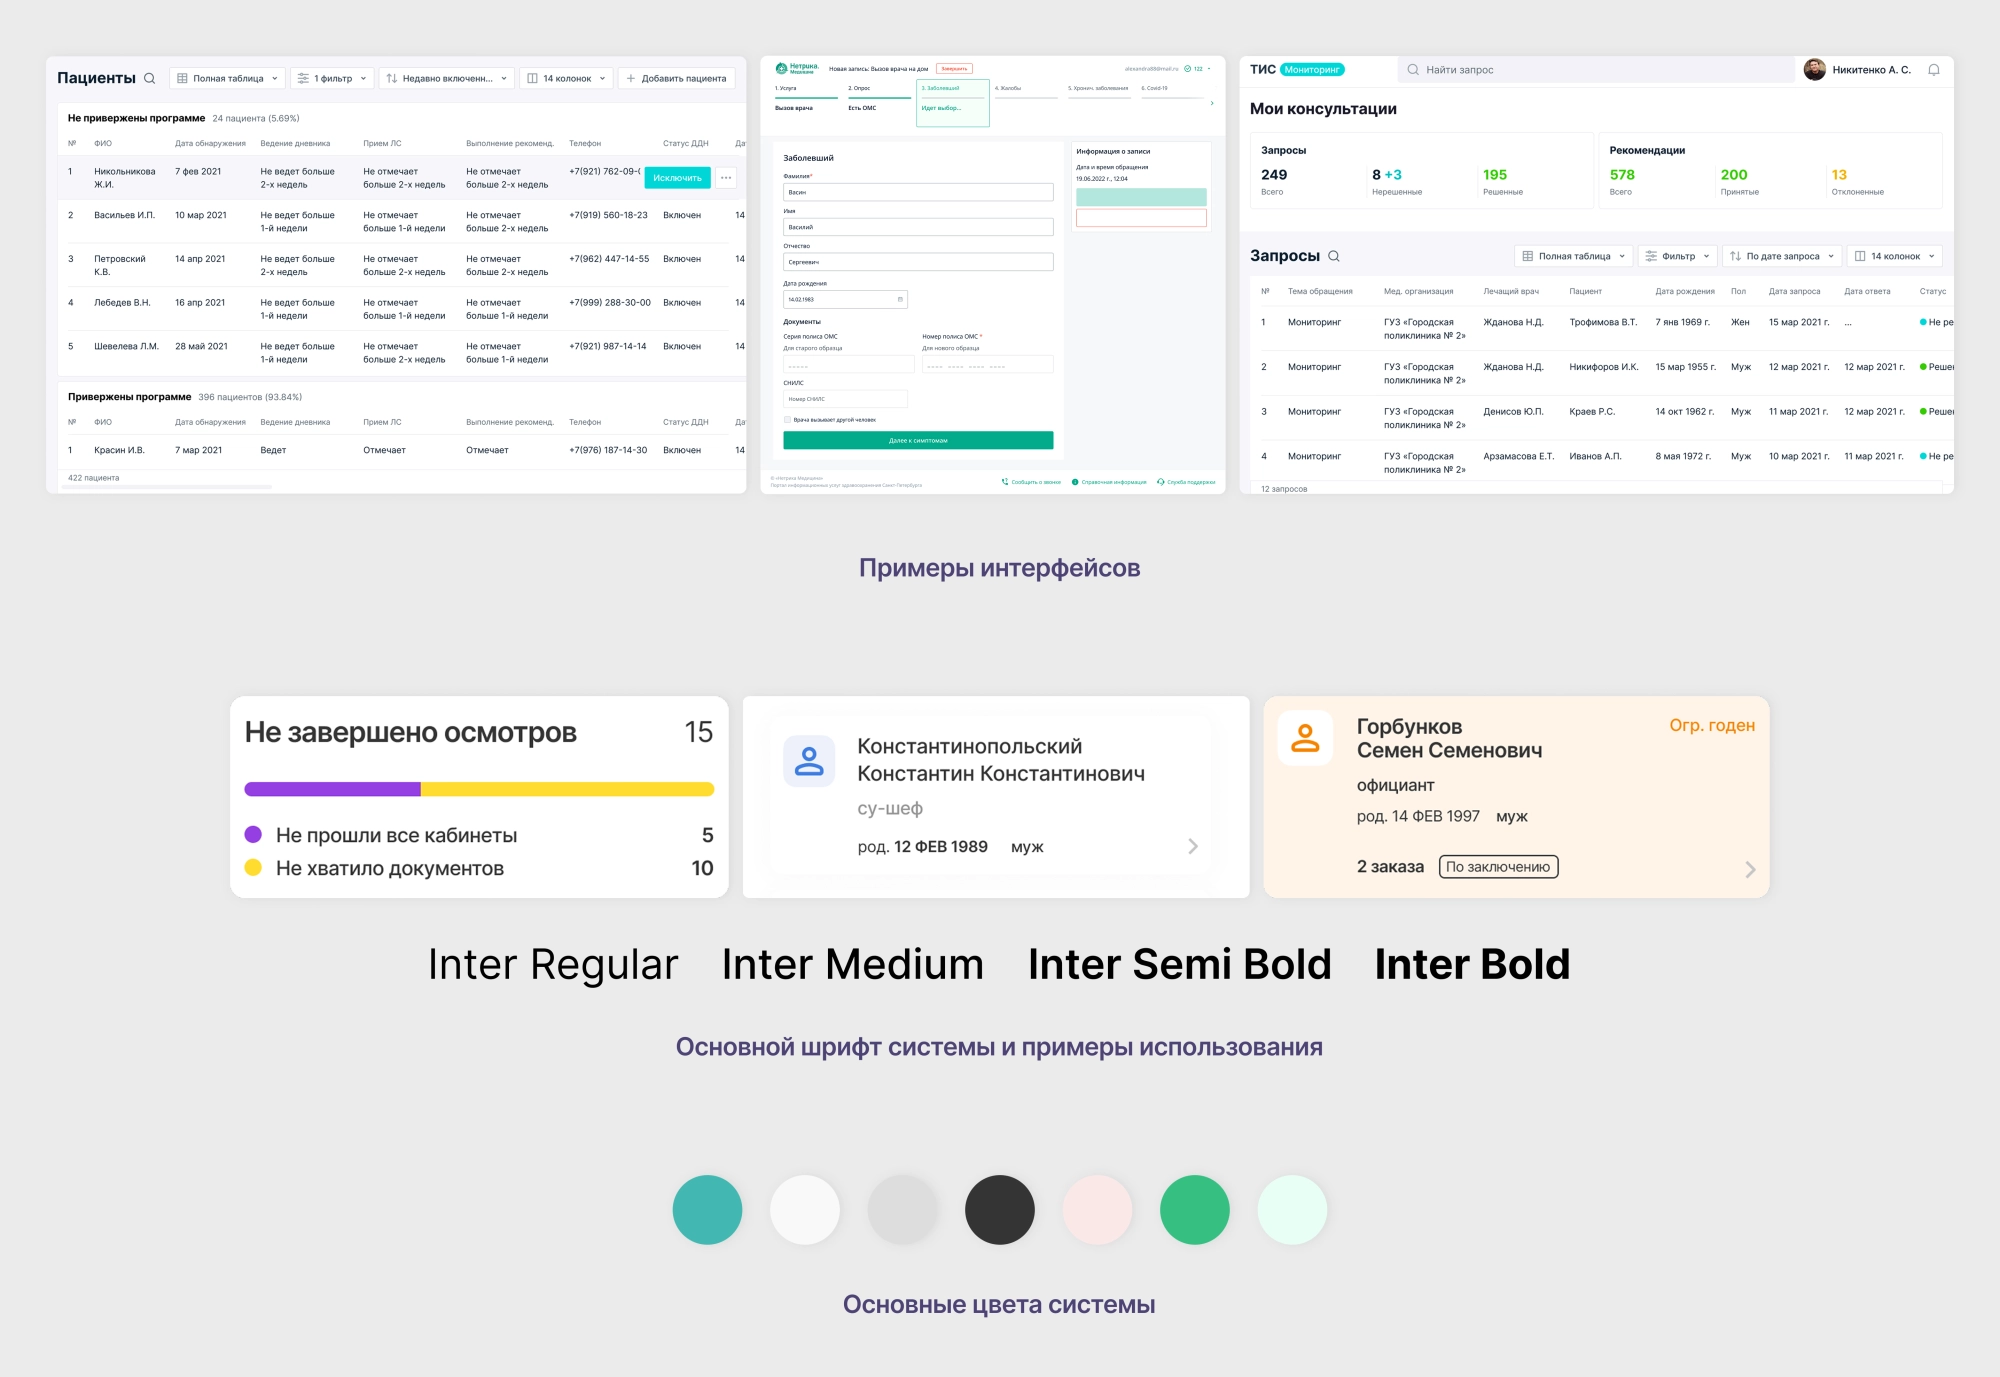
Task: Click the 'Исключить' button
Action: (677, 178)
